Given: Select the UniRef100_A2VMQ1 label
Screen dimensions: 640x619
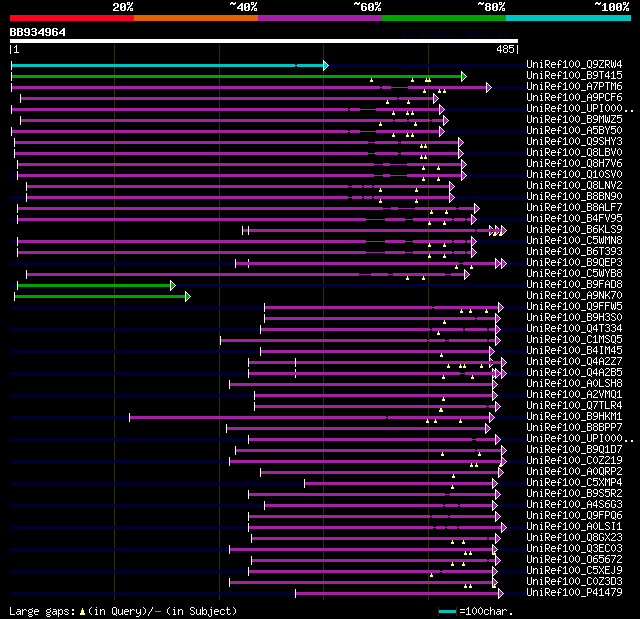Looking at the screenshot, I should pyautogui.click(x=574, y=395).
